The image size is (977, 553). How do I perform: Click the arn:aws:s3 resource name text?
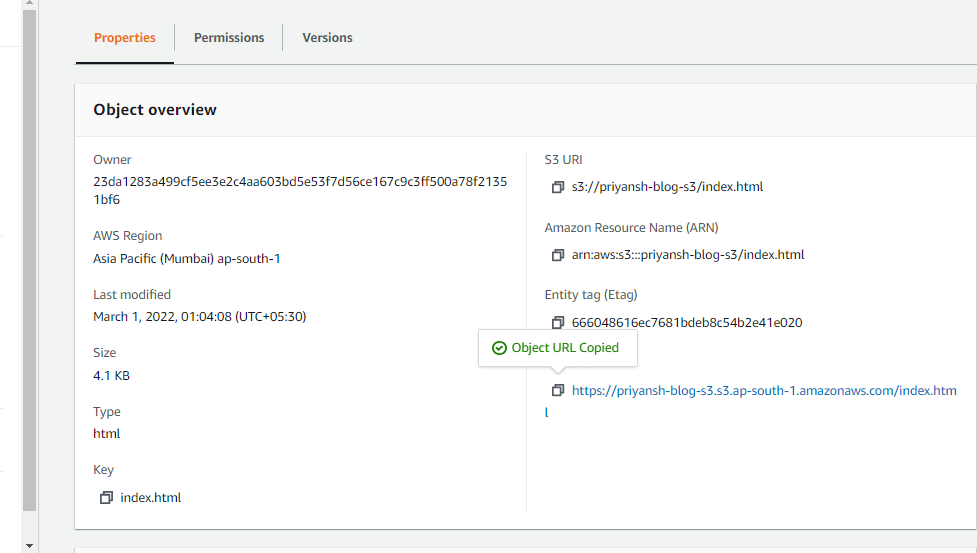click(x=688, y=255)
